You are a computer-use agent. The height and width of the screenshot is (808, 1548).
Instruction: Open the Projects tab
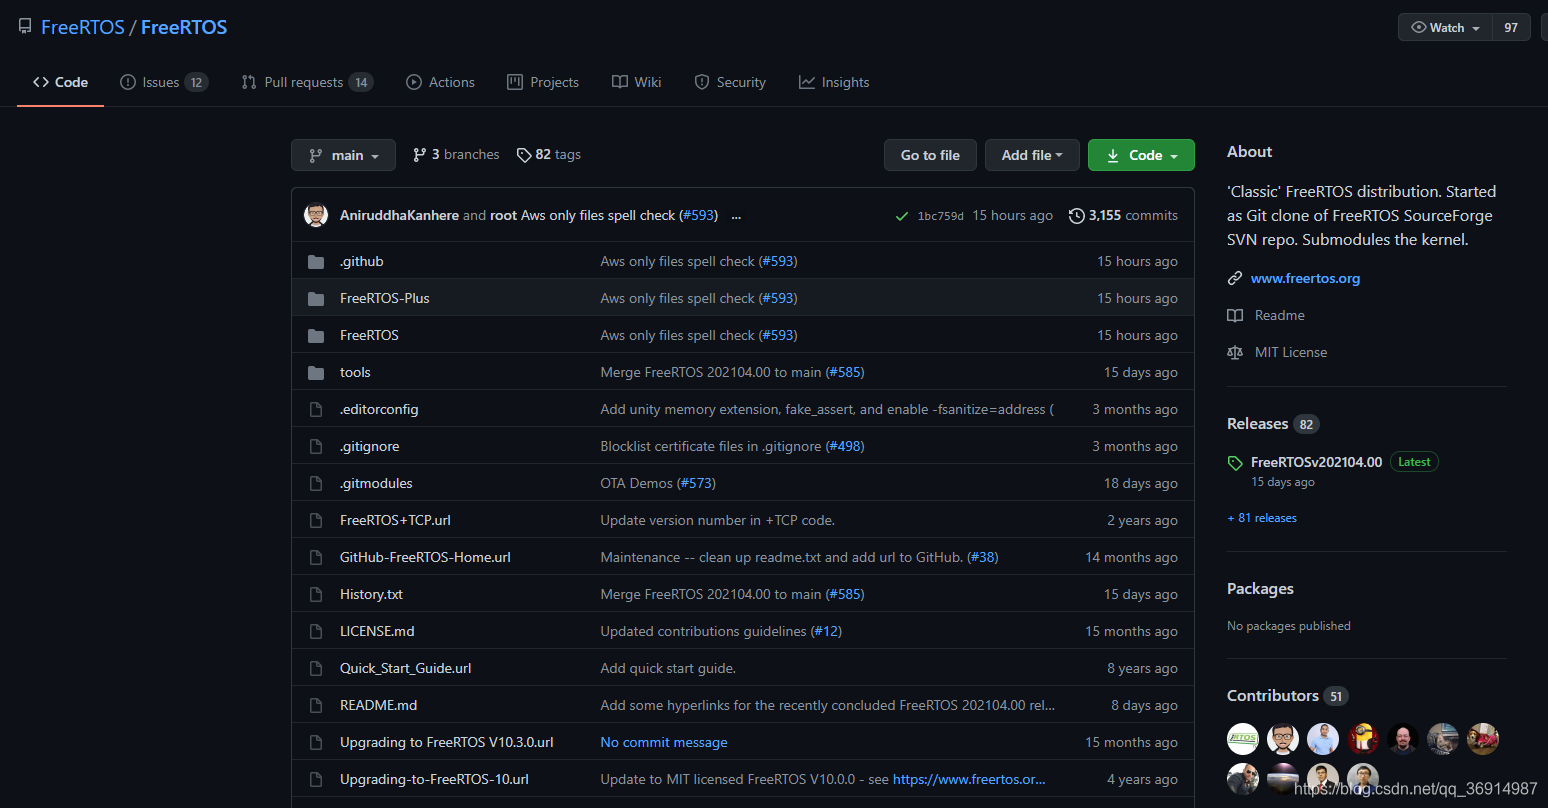point(543,82)
